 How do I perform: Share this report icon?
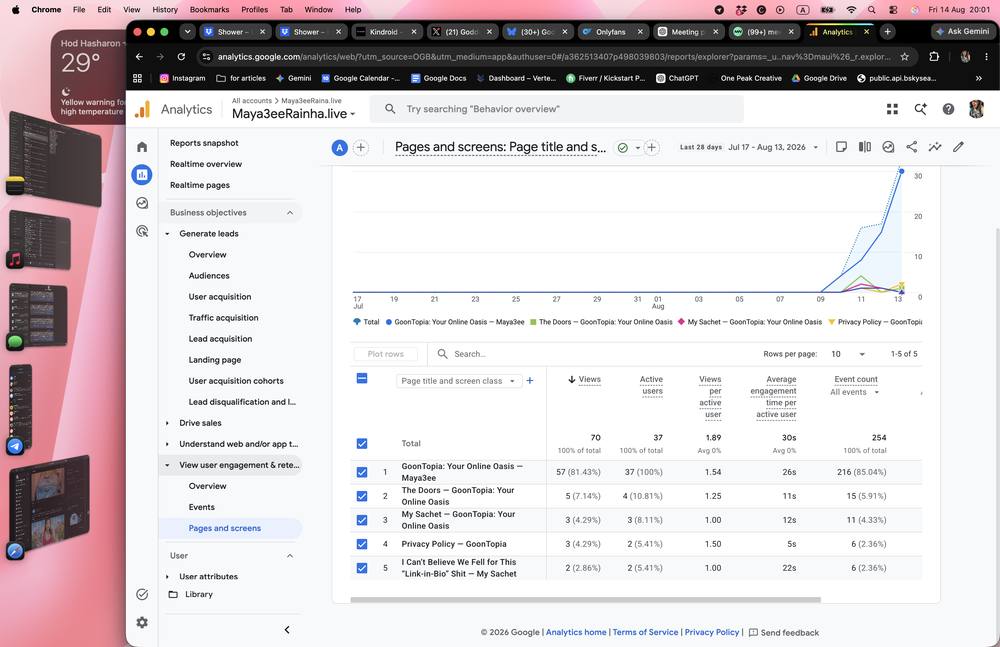tap(911, 147)
